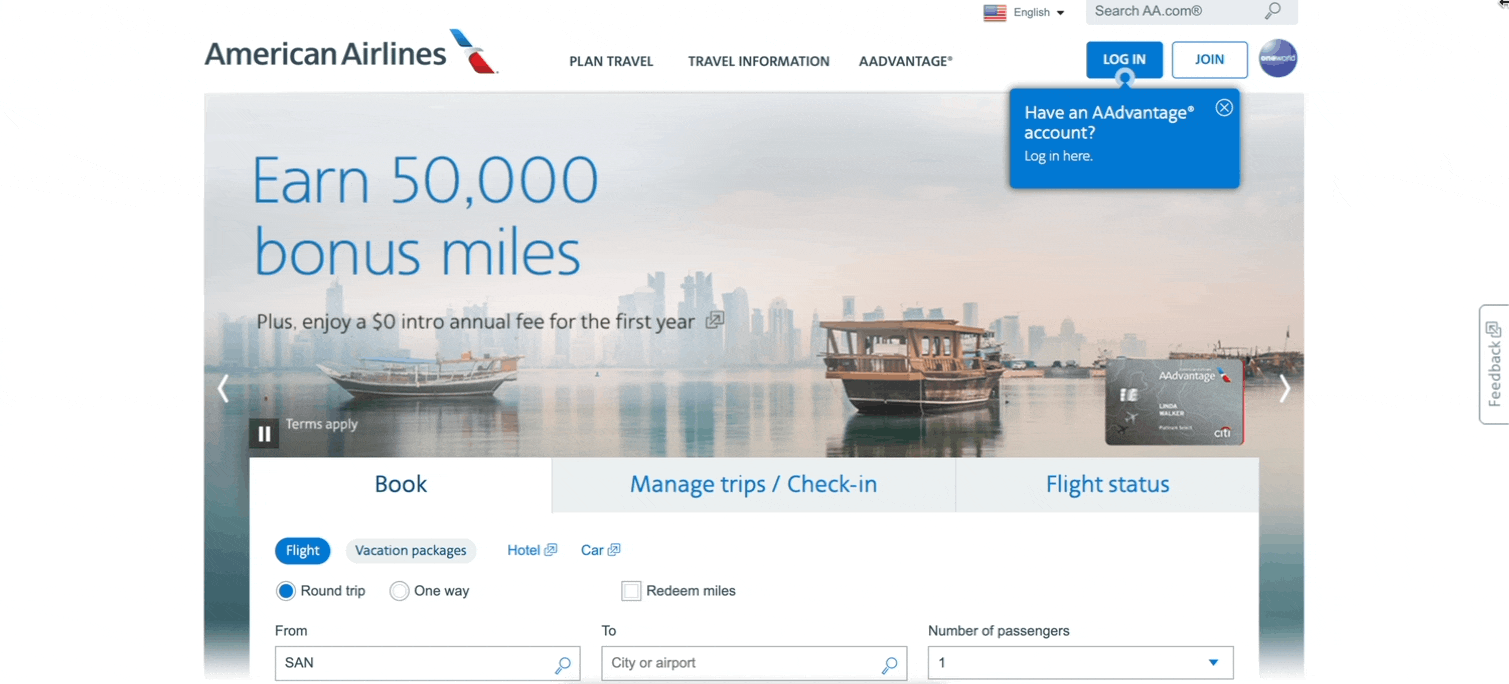Open the oneworld alliance logo
This screenshot has height=684, width=1509.
pyautogui.click(x=1277, y=59)
